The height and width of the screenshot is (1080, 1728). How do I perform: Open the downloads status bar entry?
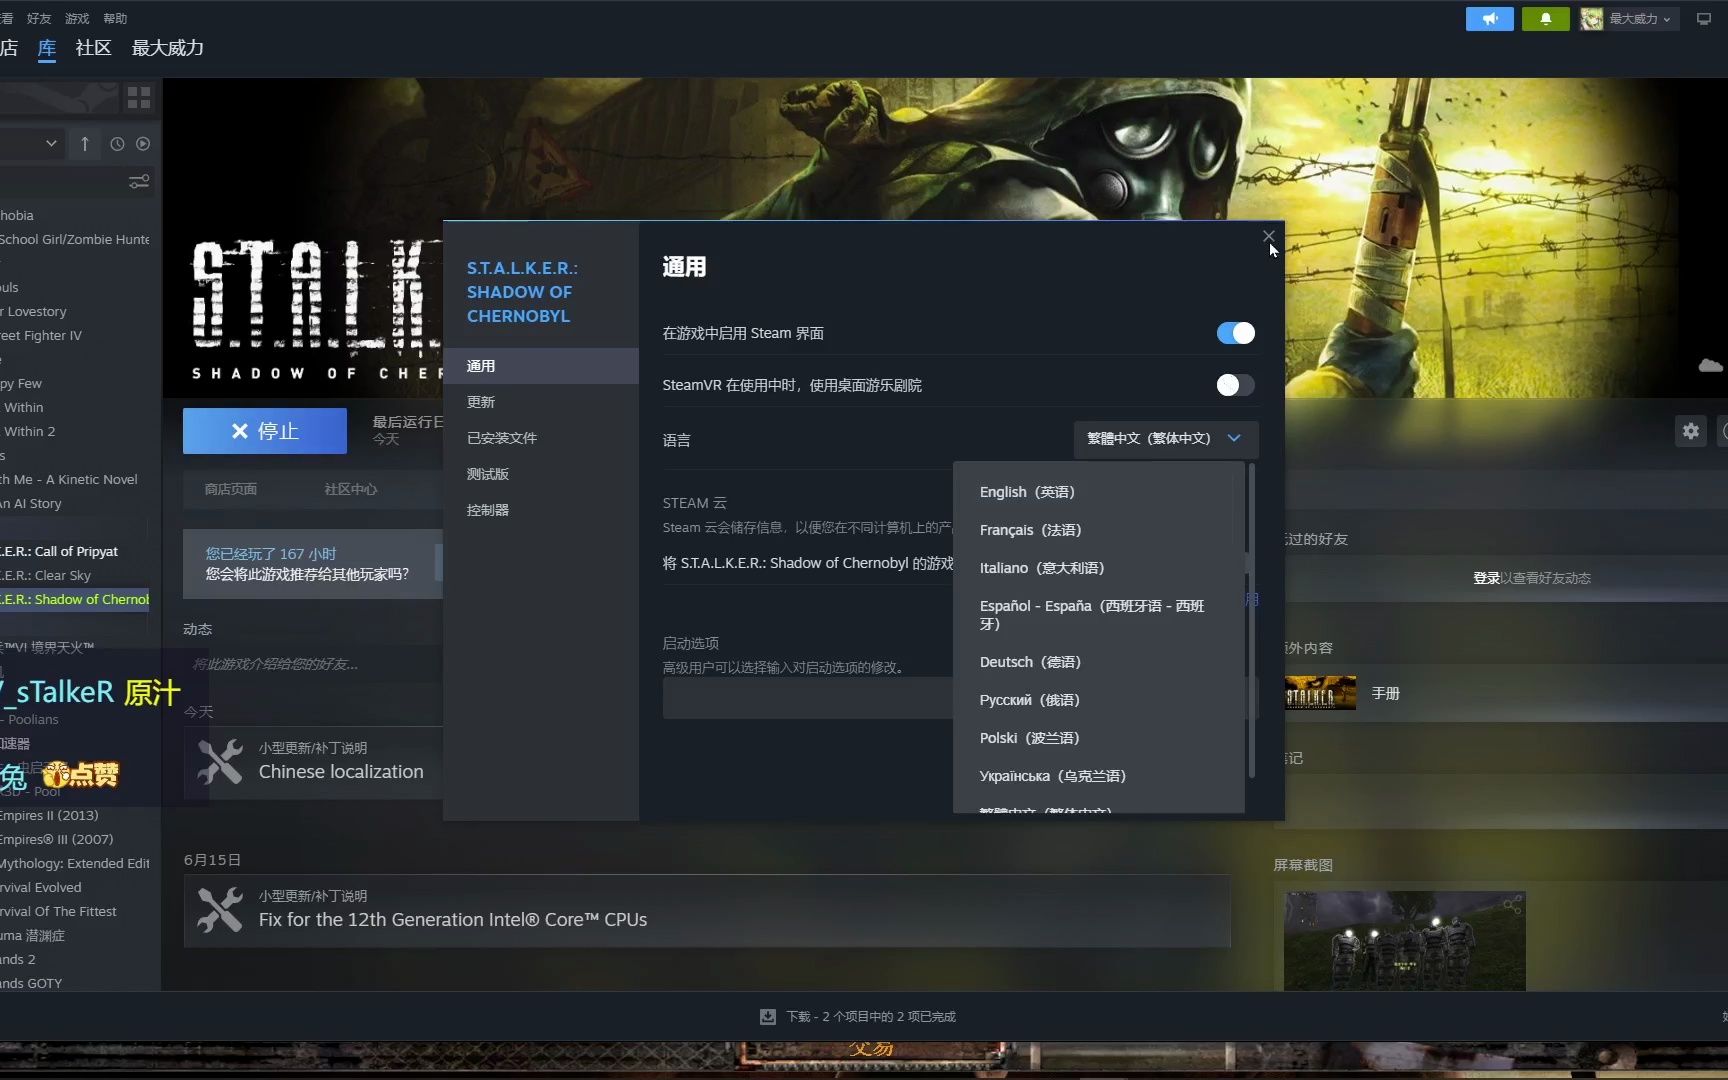click(870, 1016)
